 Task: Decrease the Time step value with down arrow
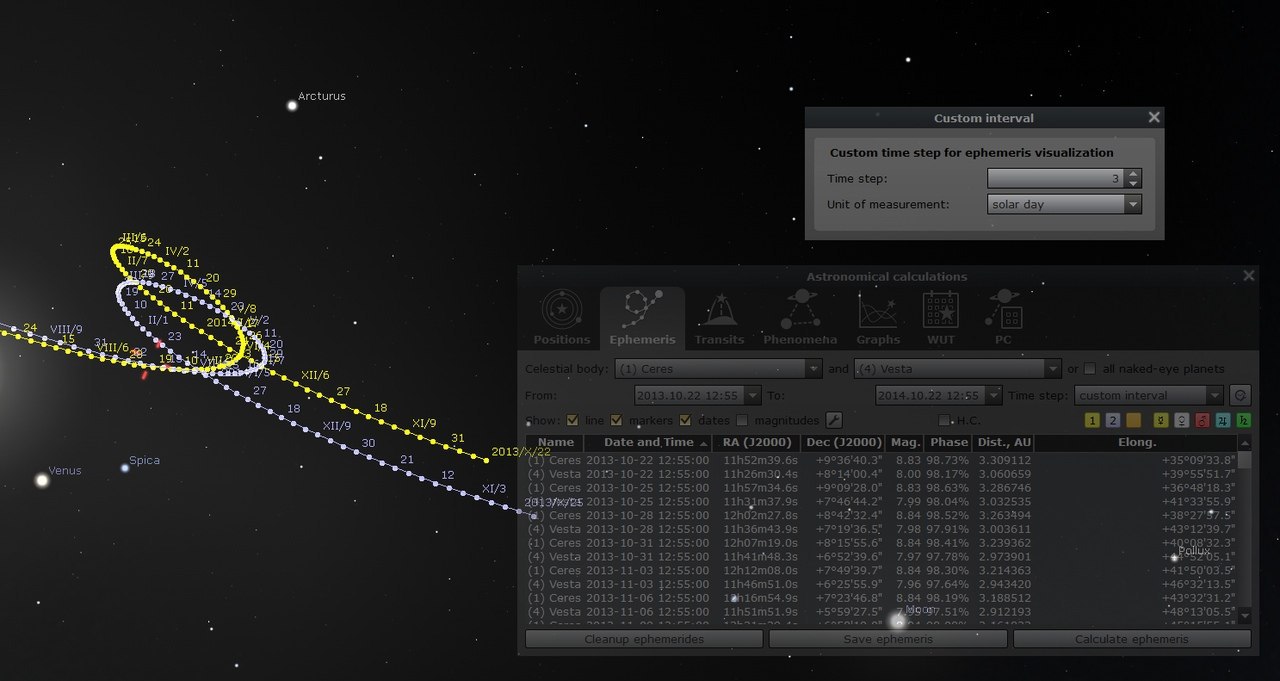[1132, 184]
